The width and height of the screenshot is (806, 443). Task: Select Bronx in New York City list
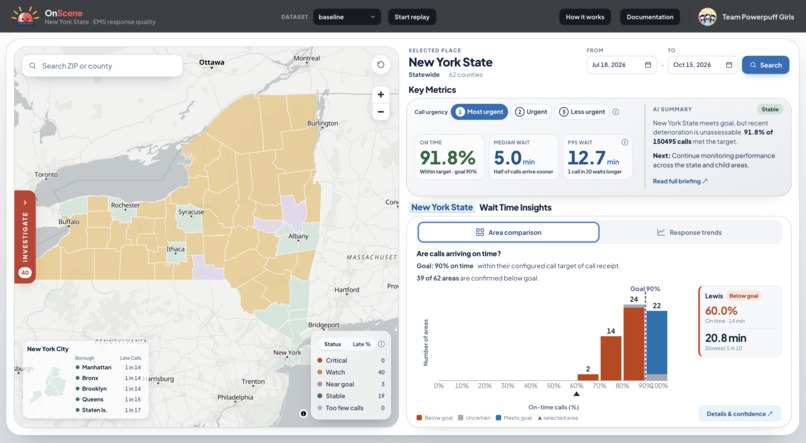click(x=108, y=378)
